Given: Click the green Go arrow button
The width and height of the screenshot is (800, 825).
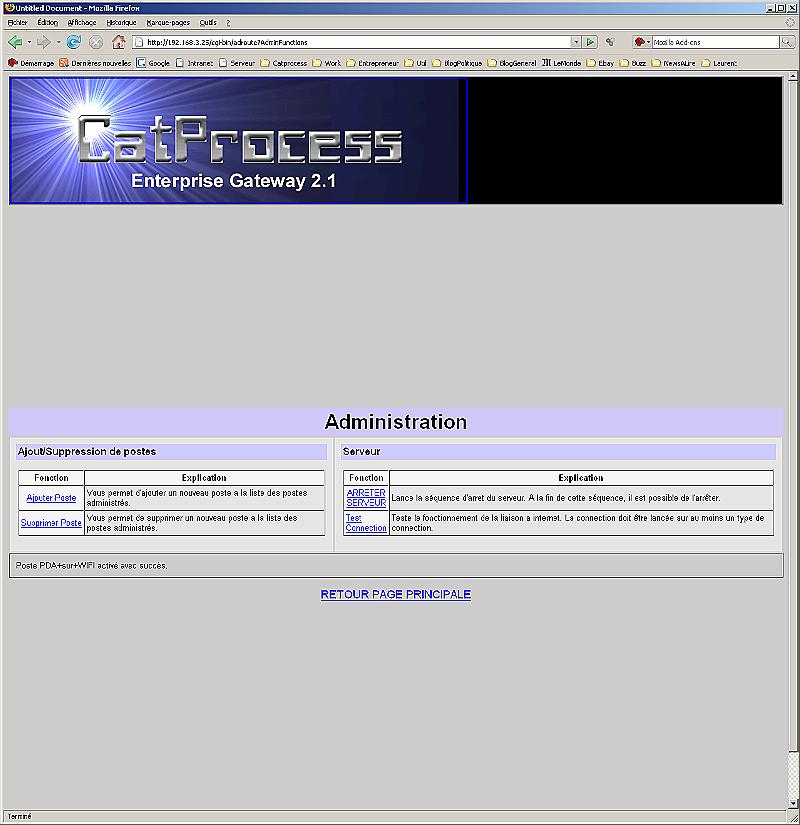Looking at the screenshot, I should 590,42.
